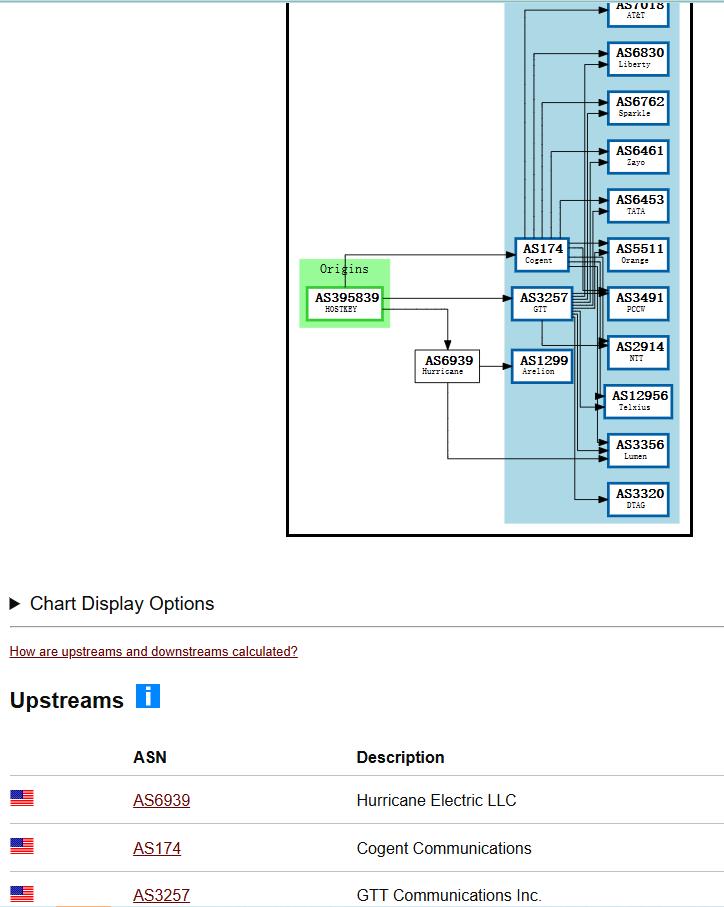This screenshot has height=907, width=724.
Task: Click 'Cogent Communications' description text
Action: coord(444,848)
